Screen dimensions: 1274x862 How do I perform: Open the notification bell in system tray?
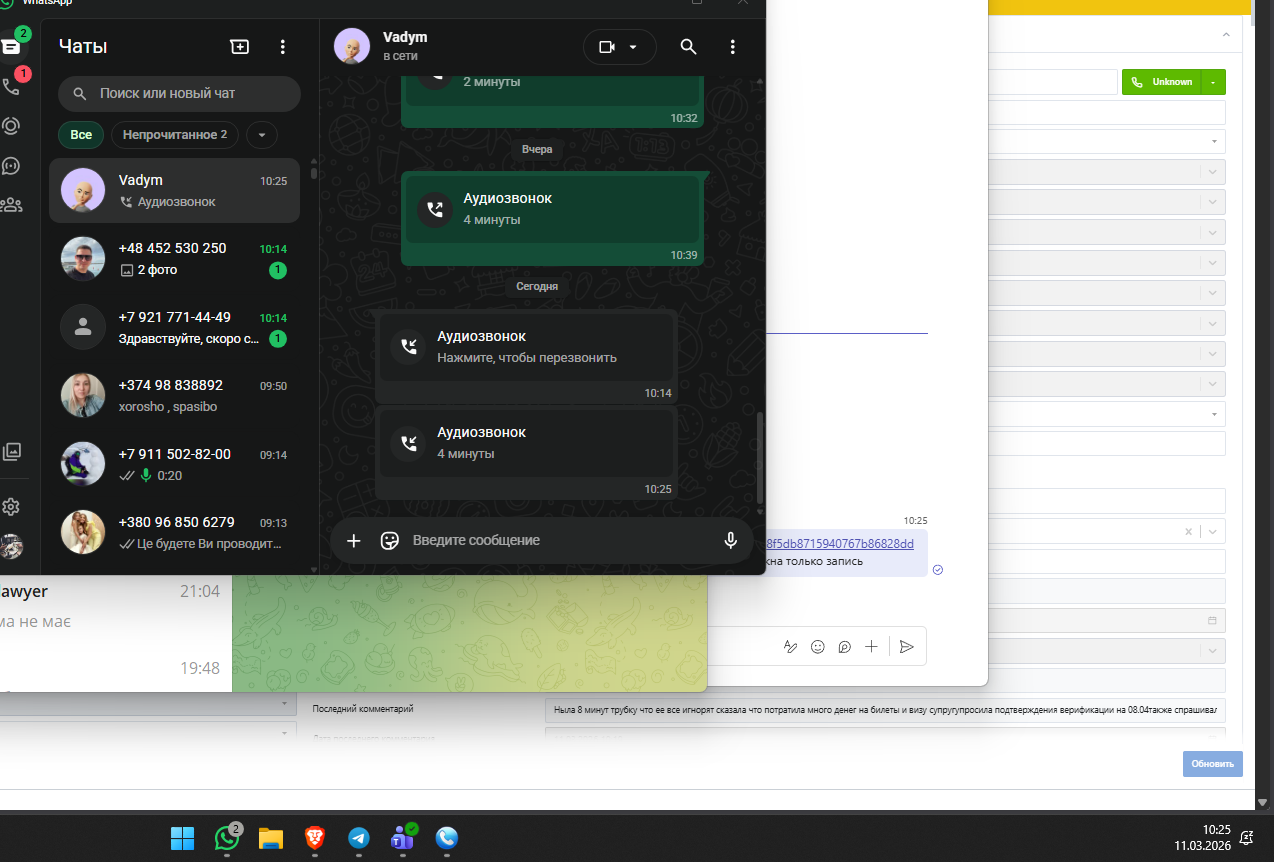pos(1247,837)
